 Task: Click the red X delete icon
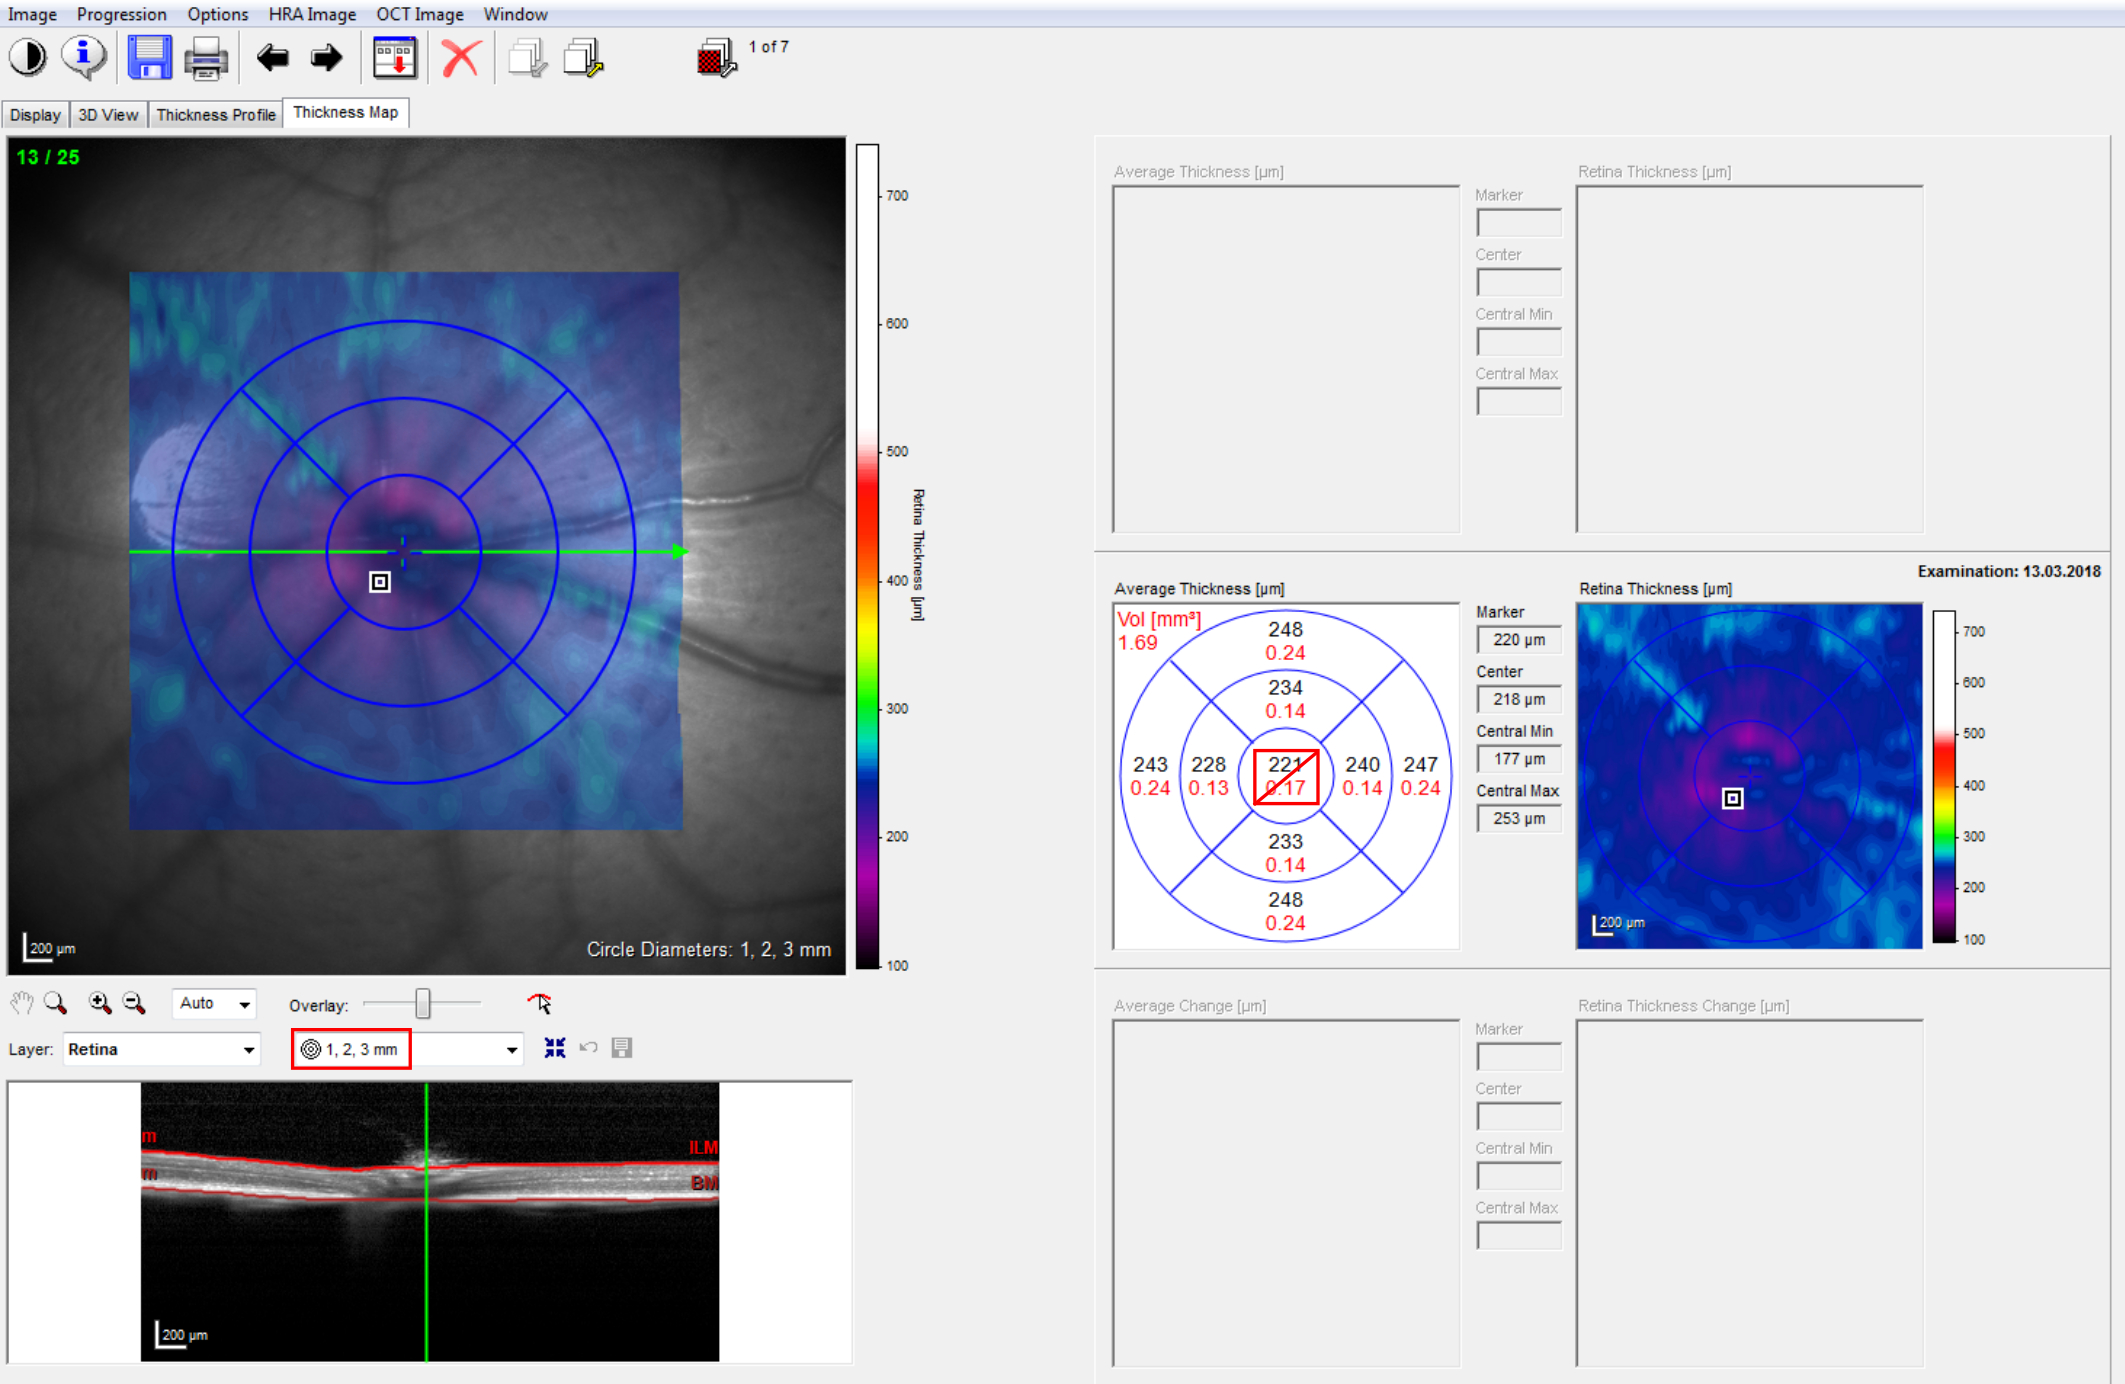pyautogui.click(x=461, y=58)
